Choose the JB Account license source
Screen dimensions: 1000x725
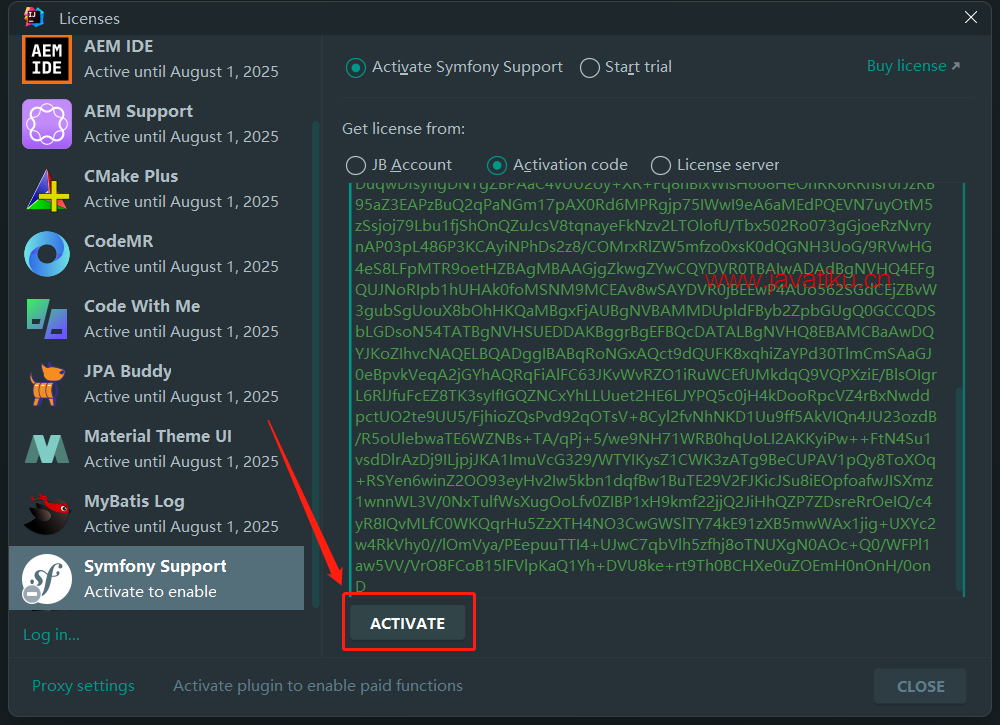tap(356, 165)
